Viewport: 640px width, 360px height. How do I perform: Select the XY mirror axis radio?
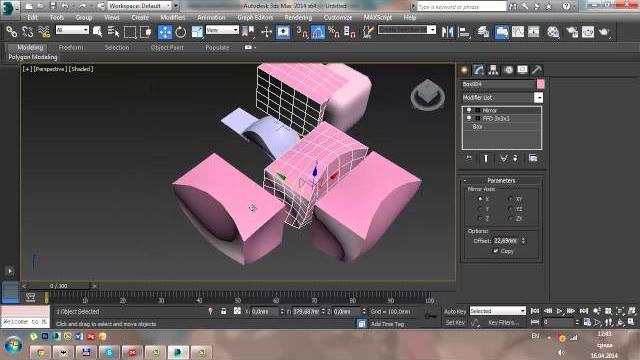tap(510, 199)
